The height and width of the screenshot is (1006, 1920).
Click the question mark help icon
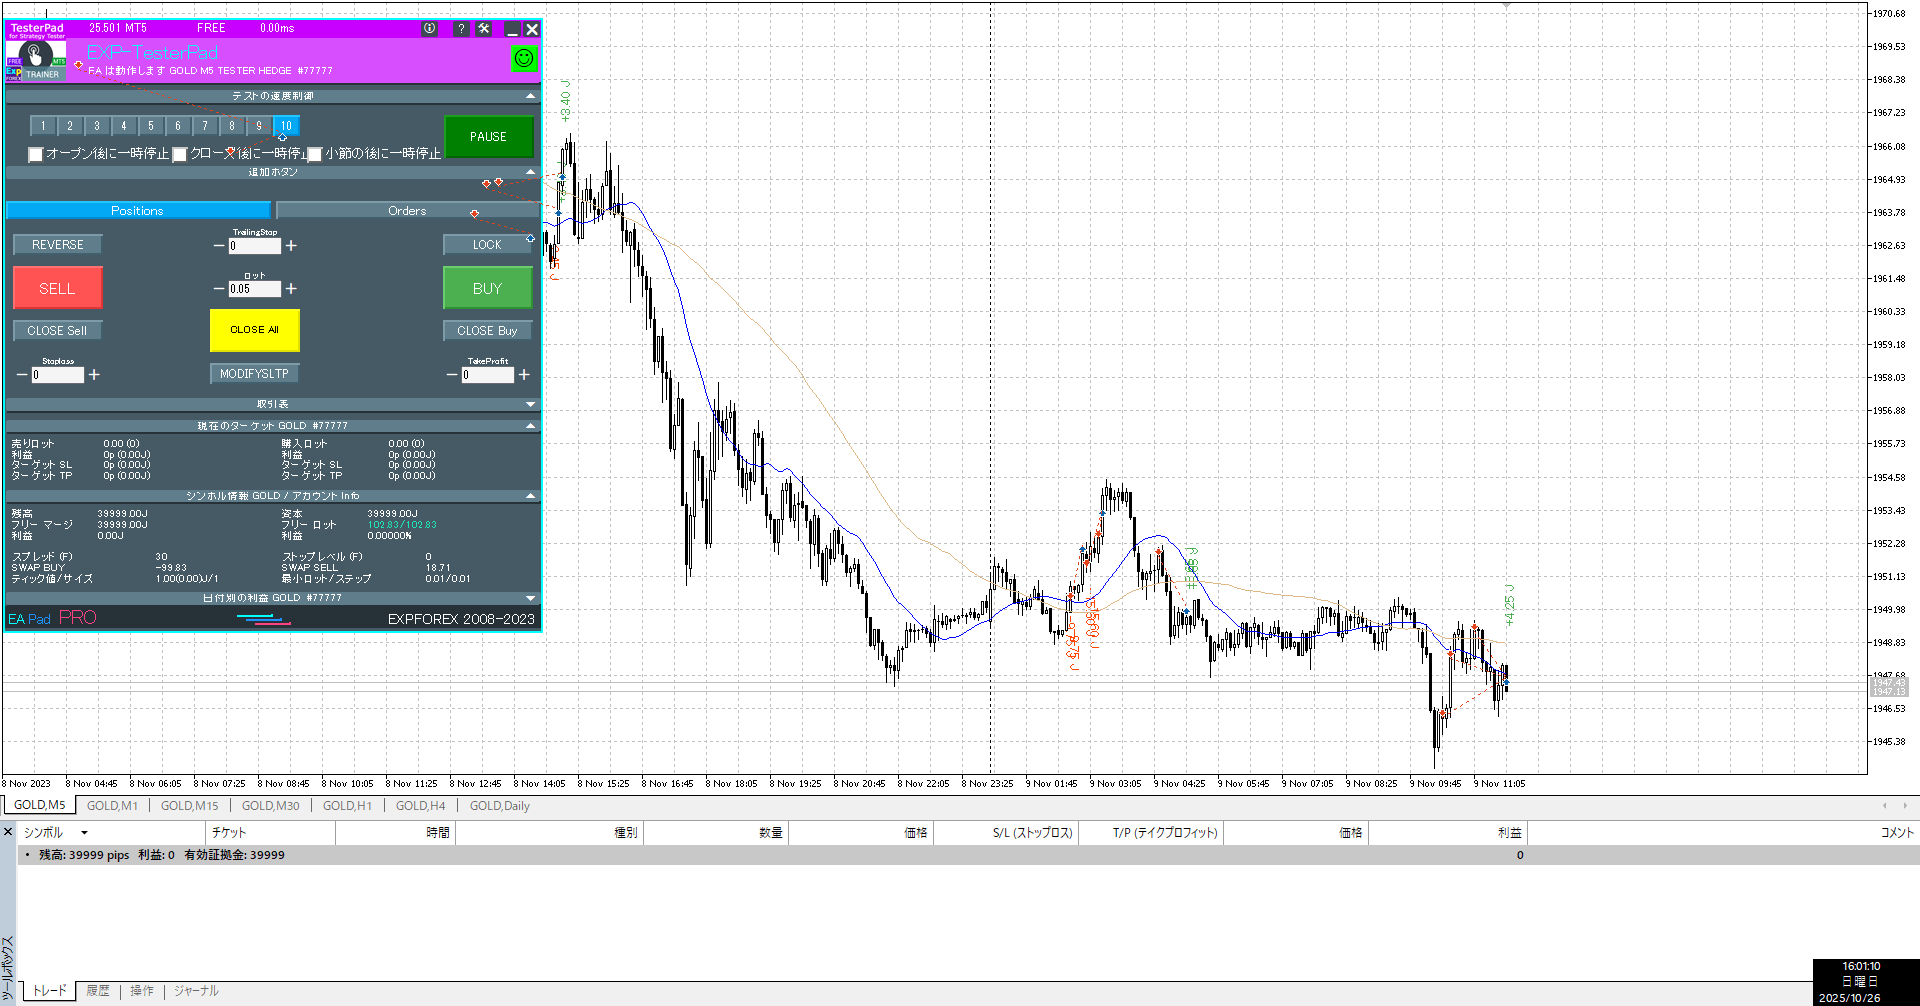click(461, 29)
